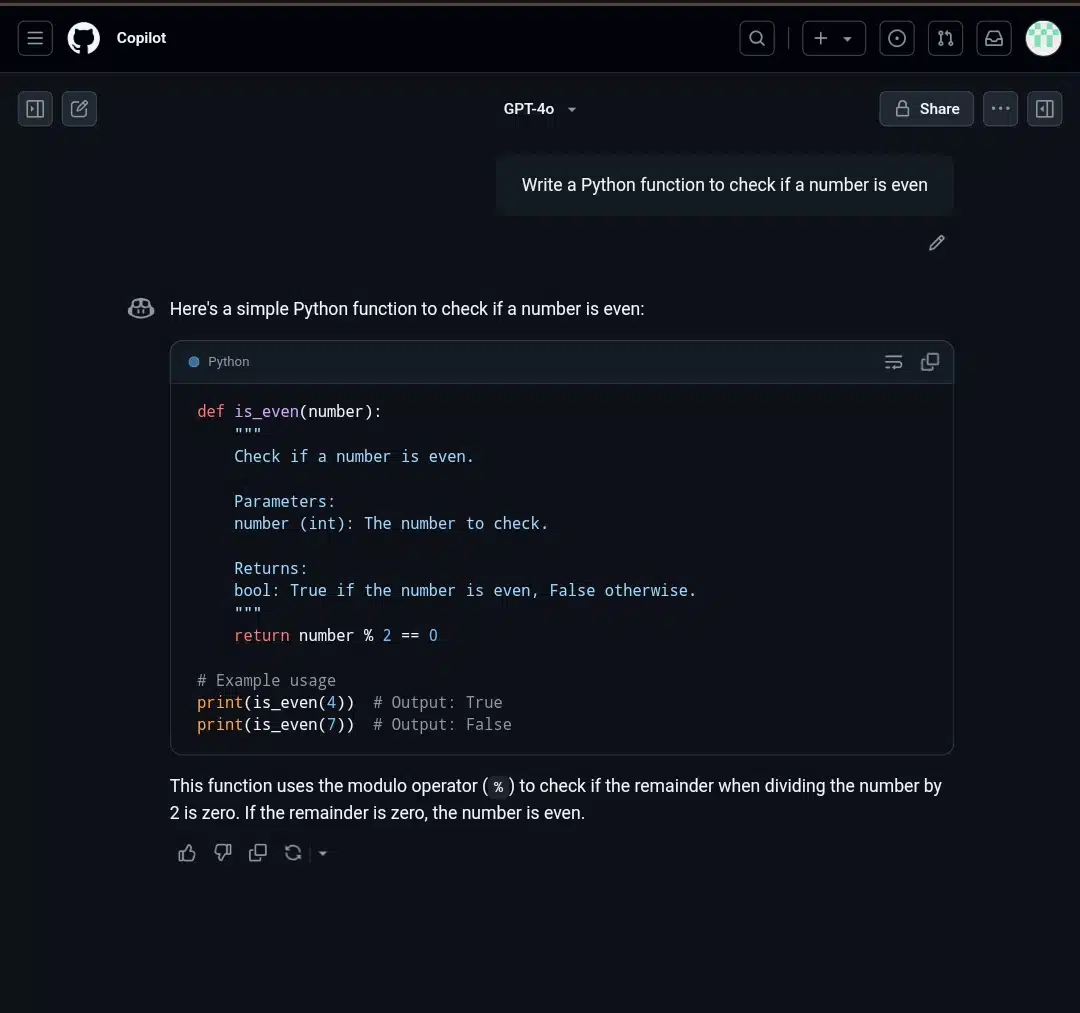Click 'Here's a simple Python function' intro text
This screenshot has height=1013, width=1080.
pos(407,309)
